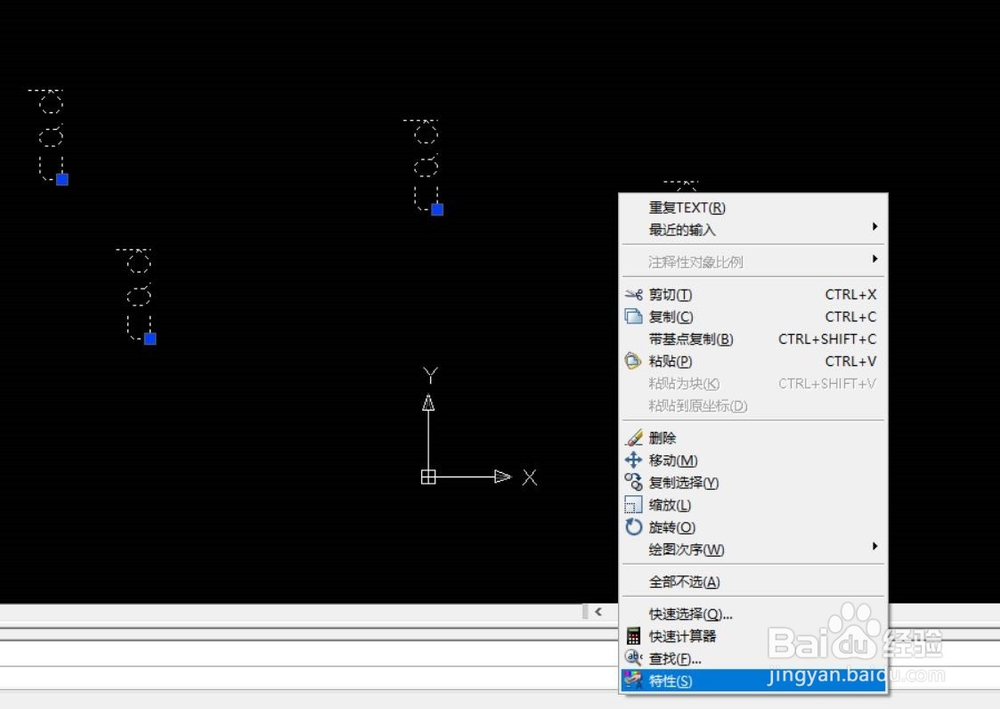Click the left scrollbar chevron arrow

(598, 611)
